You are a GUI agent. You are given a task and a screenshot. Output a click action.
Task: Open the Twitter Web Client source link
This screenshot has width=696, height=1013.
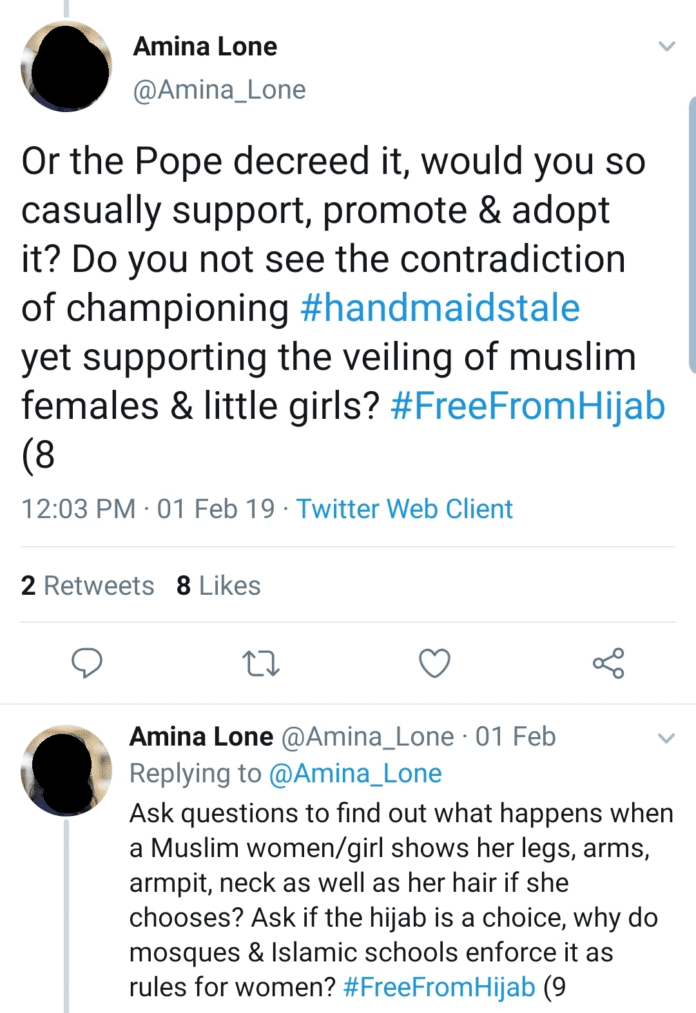tap(405, 509)
